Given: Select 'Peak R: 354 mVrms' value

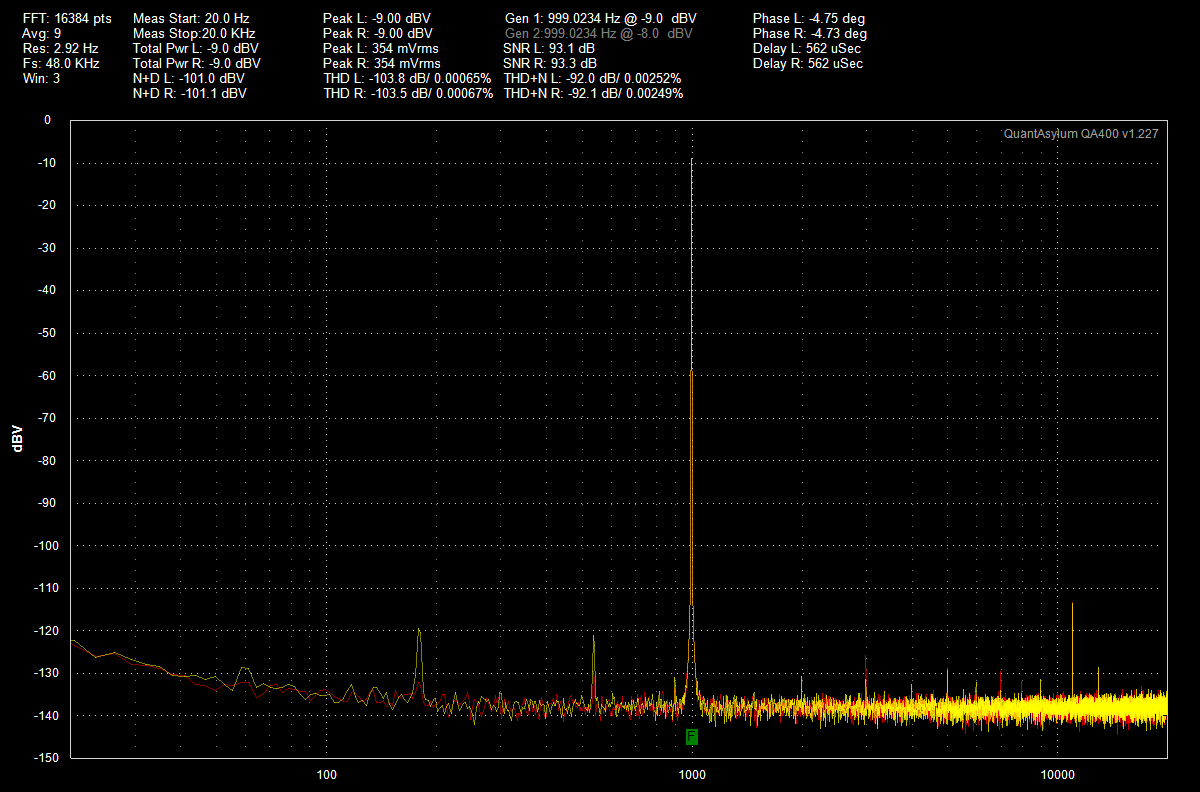Looking at the screenshot, I should (382, 63).
